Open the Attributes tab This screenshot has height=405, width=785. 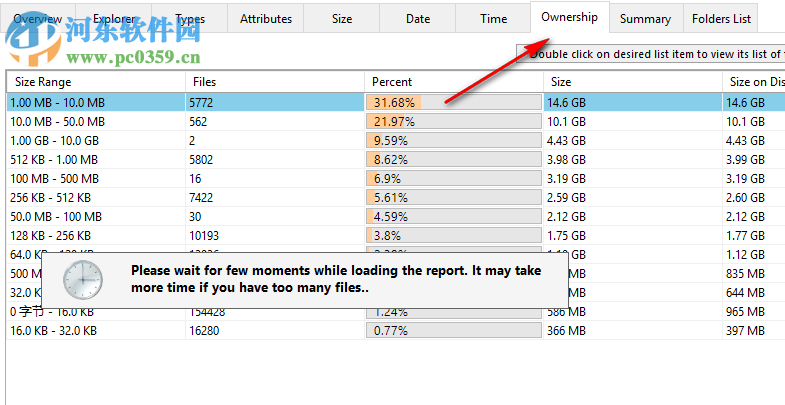pos(266,19)
